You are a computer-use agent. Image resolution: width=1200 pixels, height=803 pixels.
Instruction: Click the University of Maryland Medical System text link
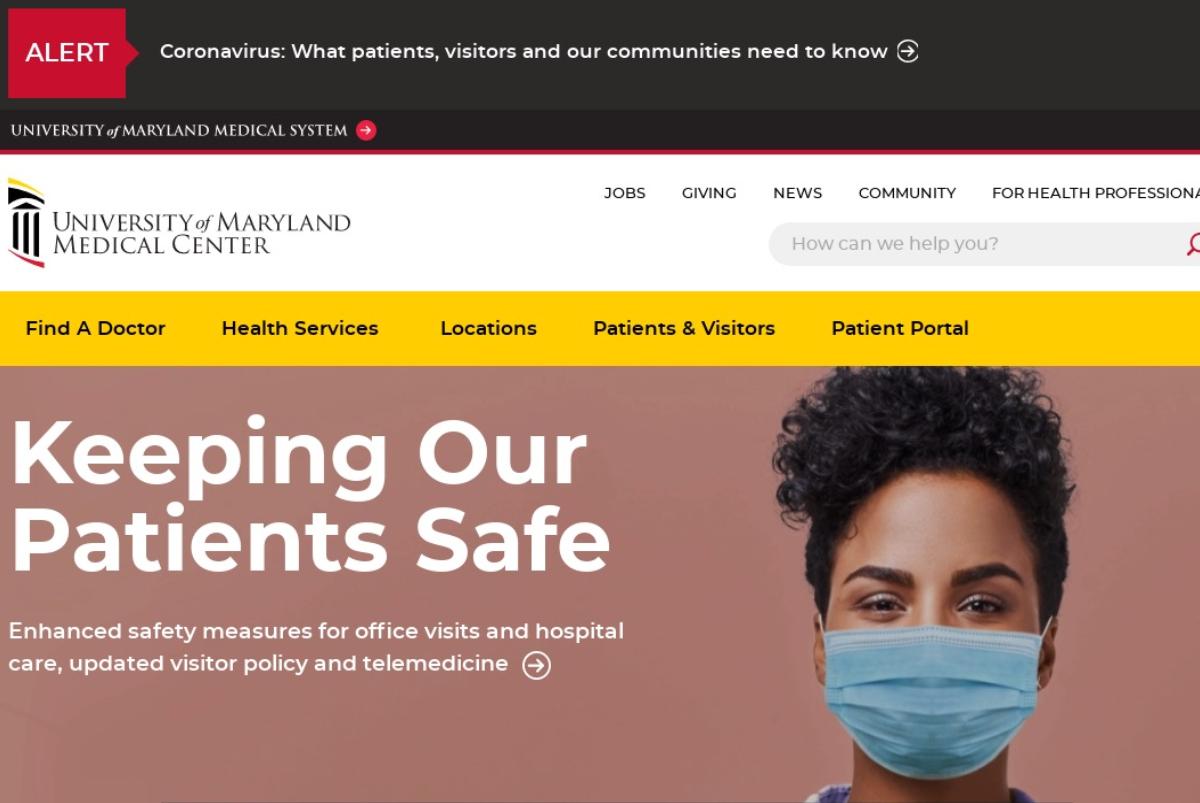click(x=179, y=130)
